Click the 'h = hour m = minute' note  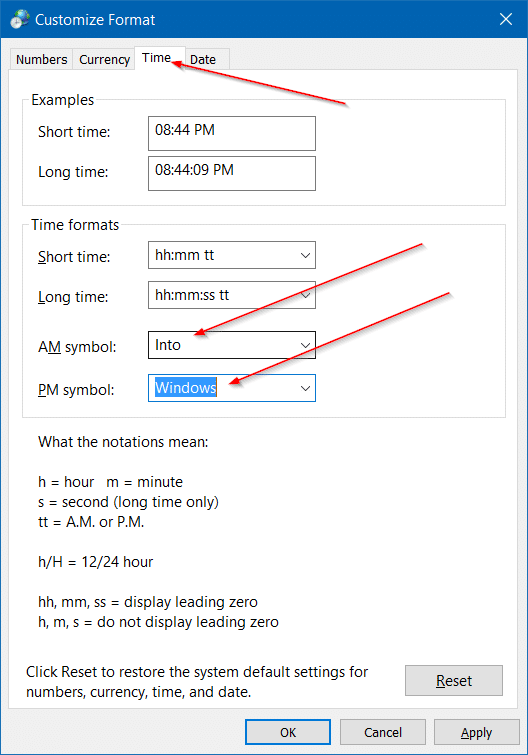point(110,482)
